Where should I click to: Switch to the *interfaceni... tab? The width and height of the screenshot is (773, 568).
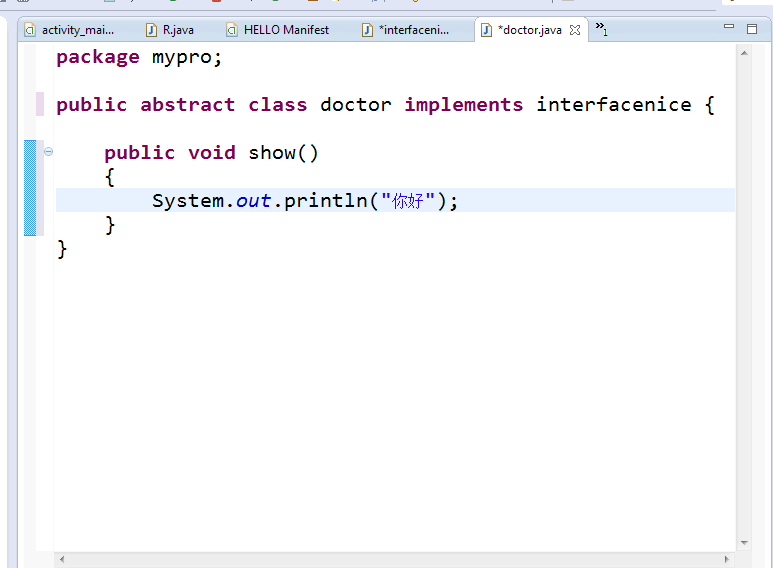[x=407, y=30]
